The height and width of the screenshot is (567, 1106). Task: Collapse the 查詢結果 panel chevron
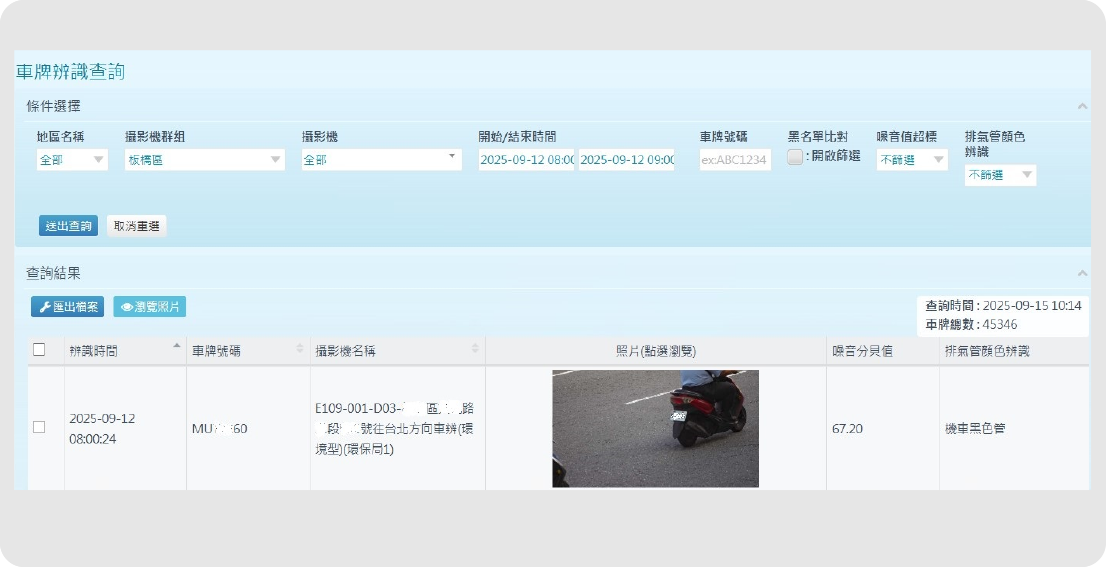click(x=1082, y=272)
